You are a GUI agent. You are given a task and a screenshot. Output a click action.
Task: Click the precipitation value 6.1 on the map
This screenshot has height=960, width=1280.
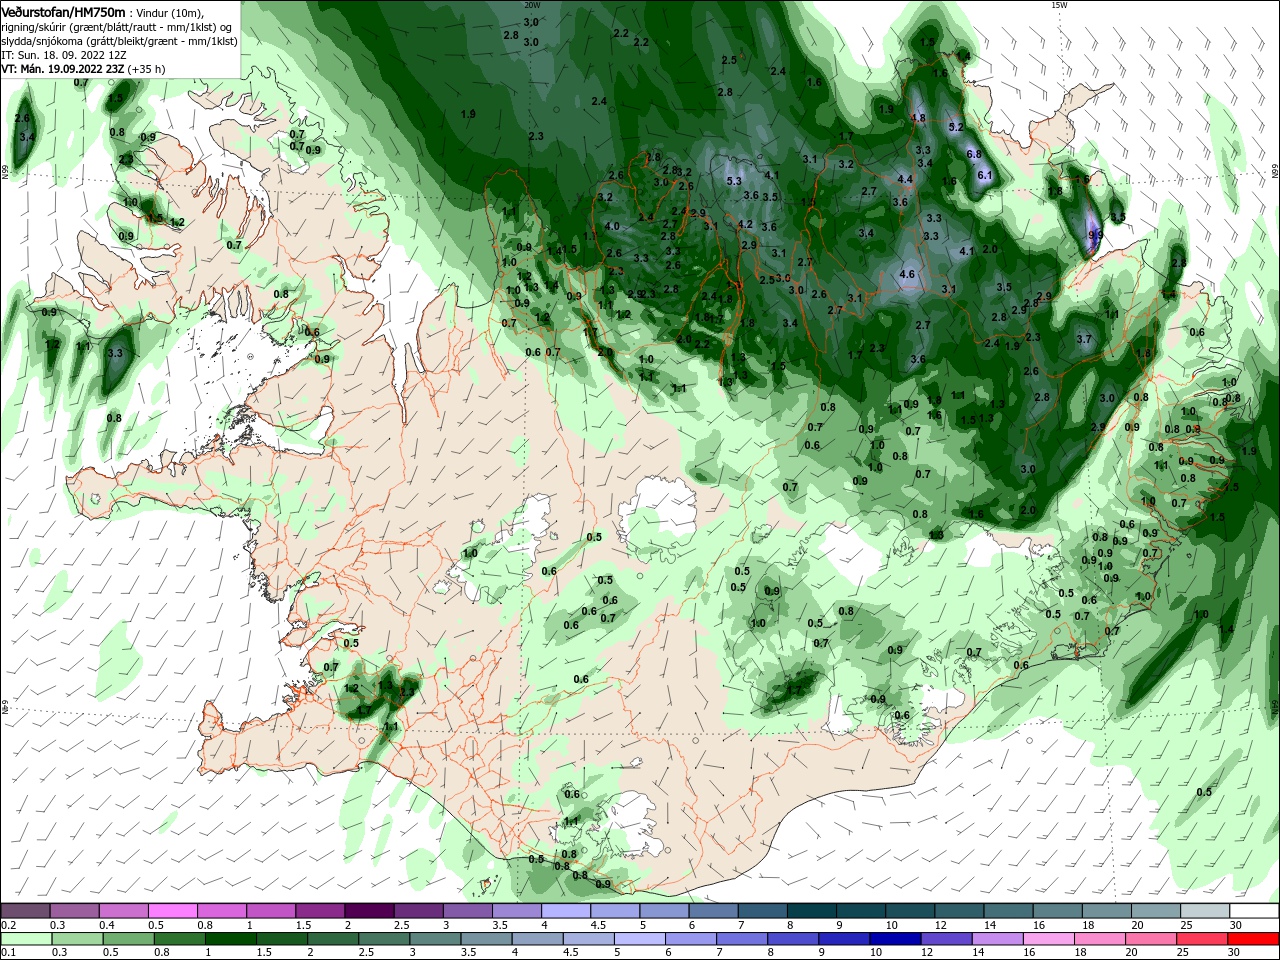click(985, 175)
